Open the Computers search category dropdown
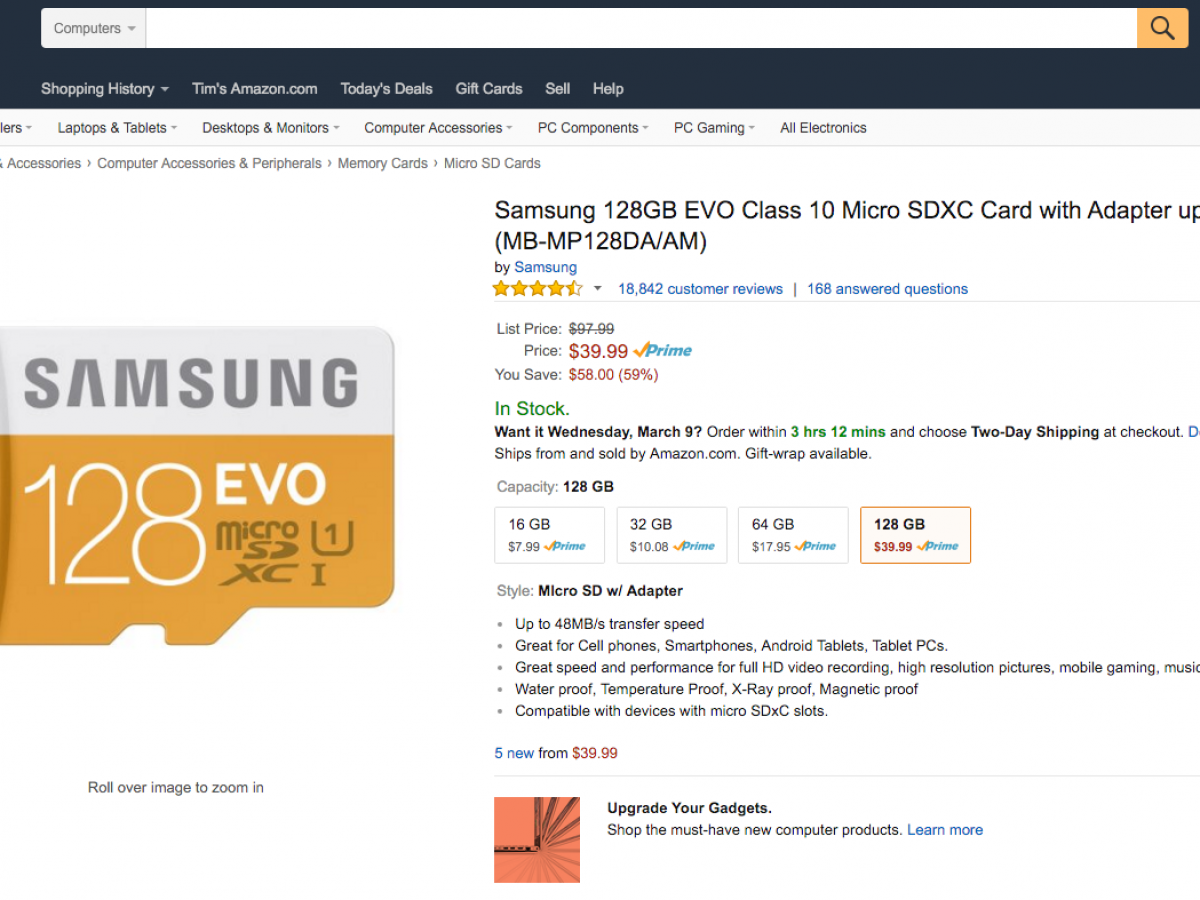 pos(94,28)
